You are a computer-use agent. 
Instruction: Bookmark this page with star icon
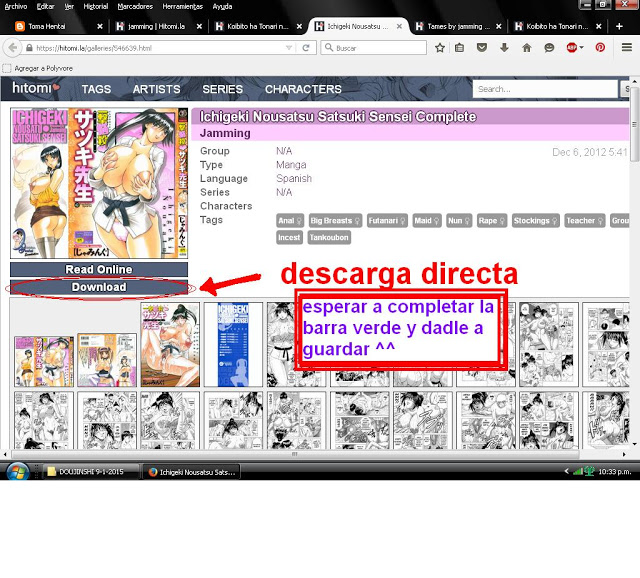tap(440, 48)
